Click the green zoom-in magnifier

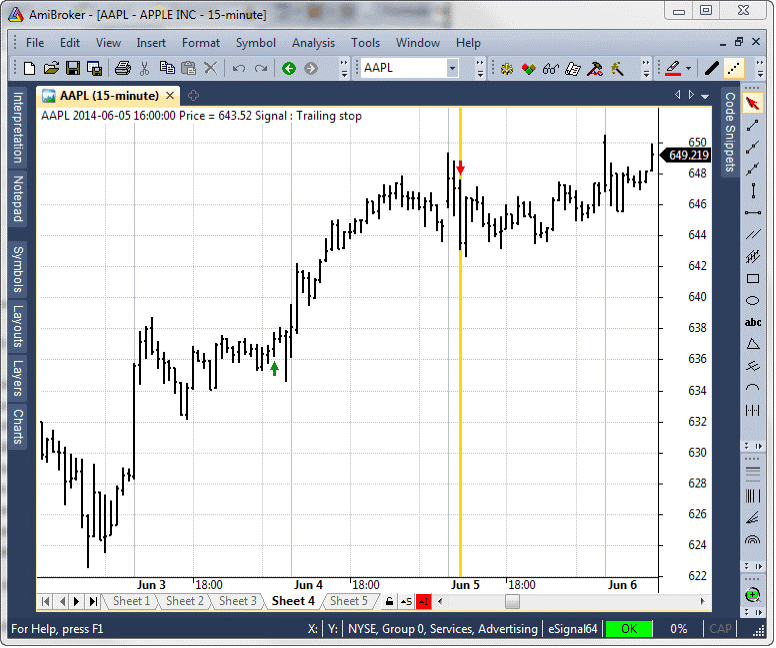point(753,595)
